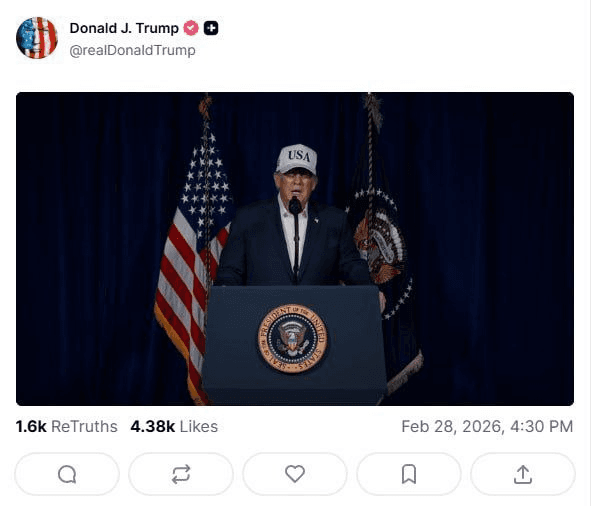The width and height of the screenshot is (599, 506).
Task: View the list of 1.6k ReTruths
Action: point(66,427)
